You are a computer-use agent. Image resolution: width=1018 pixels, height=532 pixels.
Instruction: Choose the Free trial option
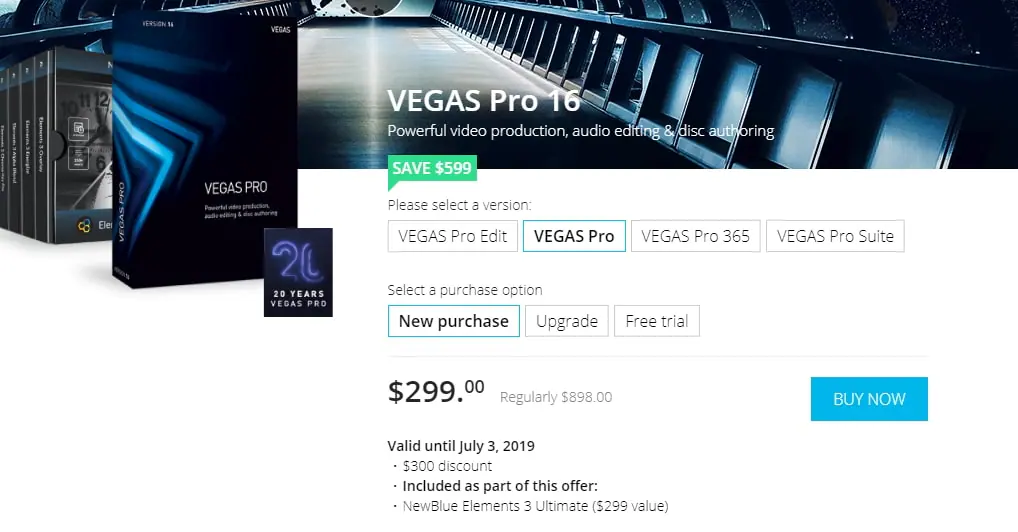tap(656, 321)
